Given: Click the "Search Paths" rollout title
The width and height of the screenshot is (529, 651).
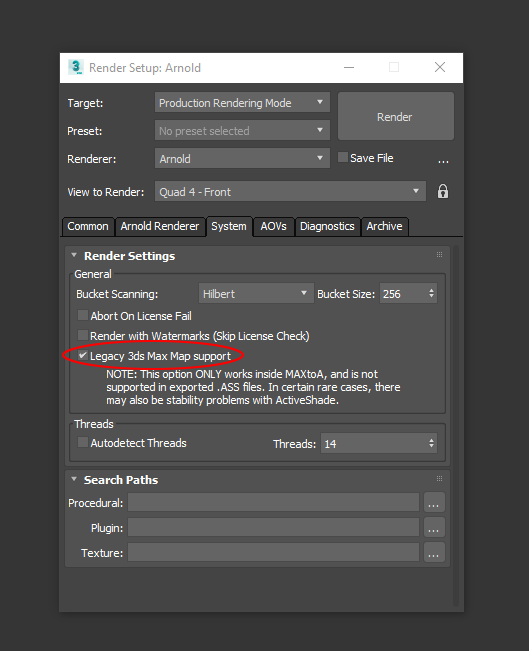Looking at the screenshot, I should pos(121,480).
